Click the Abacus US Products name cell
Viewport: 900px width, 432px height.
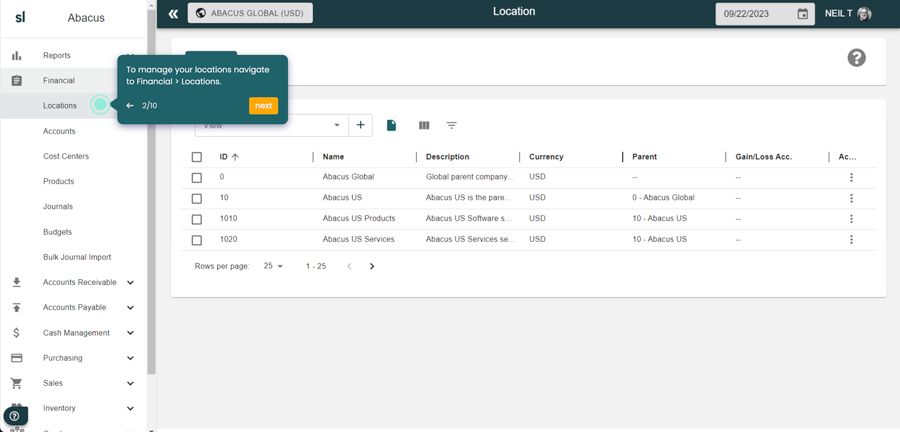pos(359,219)
